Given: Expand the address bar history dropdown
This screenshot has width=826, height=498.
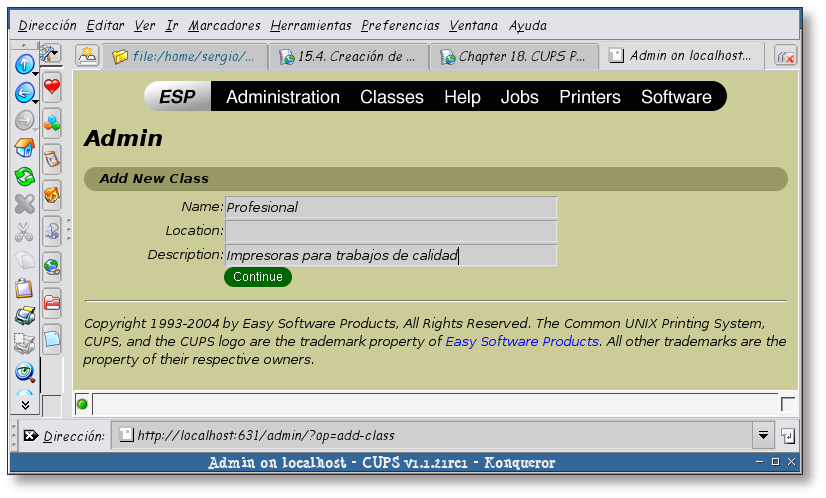Looking at the screenshot, I should 763,435.
